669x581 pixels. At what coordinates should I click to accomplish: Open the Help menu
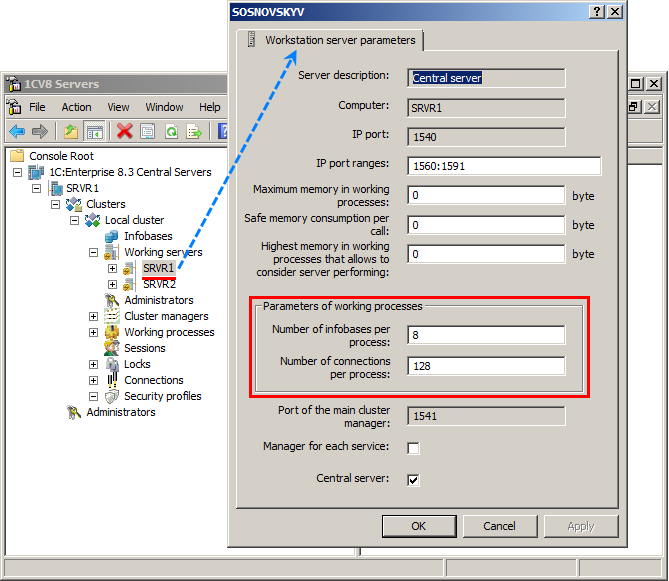(209, 107)
